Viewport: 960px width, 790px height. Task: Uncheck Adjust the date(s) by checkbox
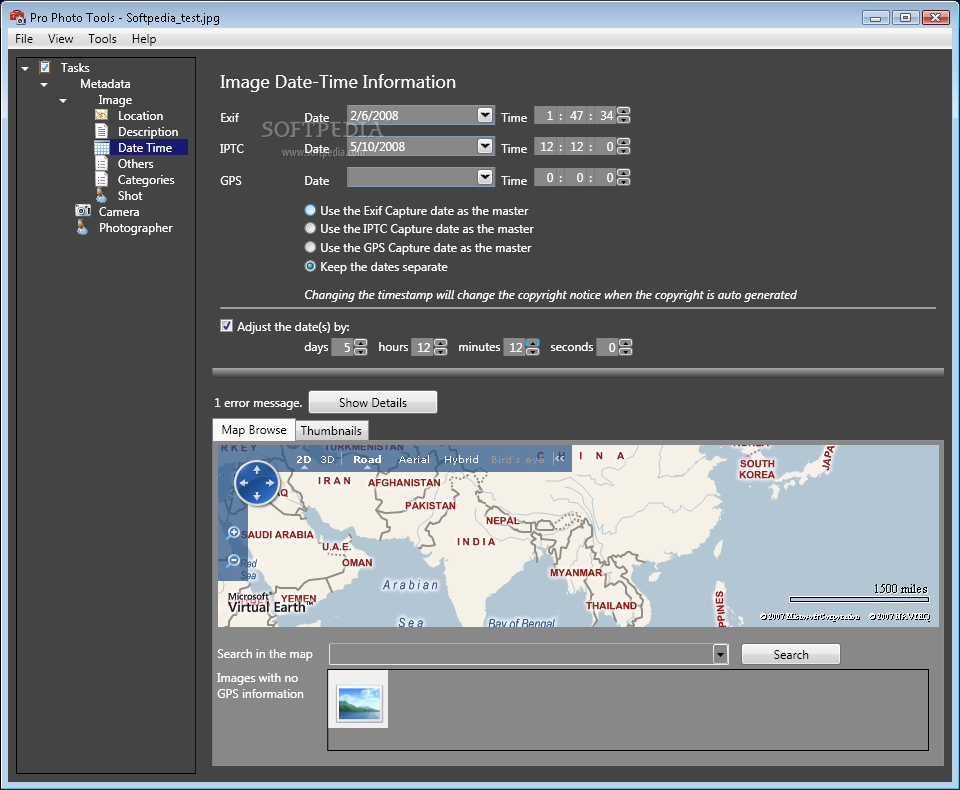coord(226,326)
